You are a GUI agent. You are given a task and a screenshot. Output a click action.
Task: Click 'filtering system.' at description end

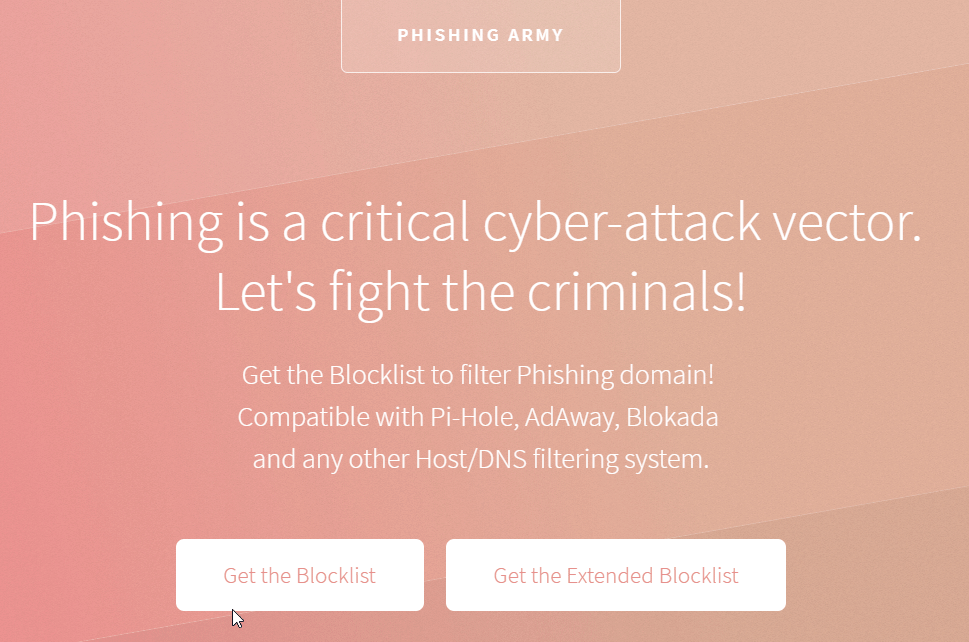click(x=620, y=460)
